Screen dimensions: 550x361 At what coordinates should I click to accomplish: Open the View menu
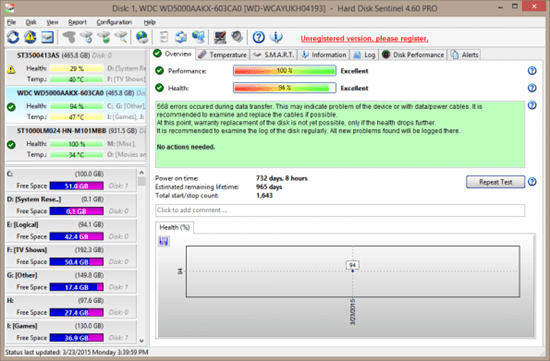pyautogui.click(x=52, y=22)
